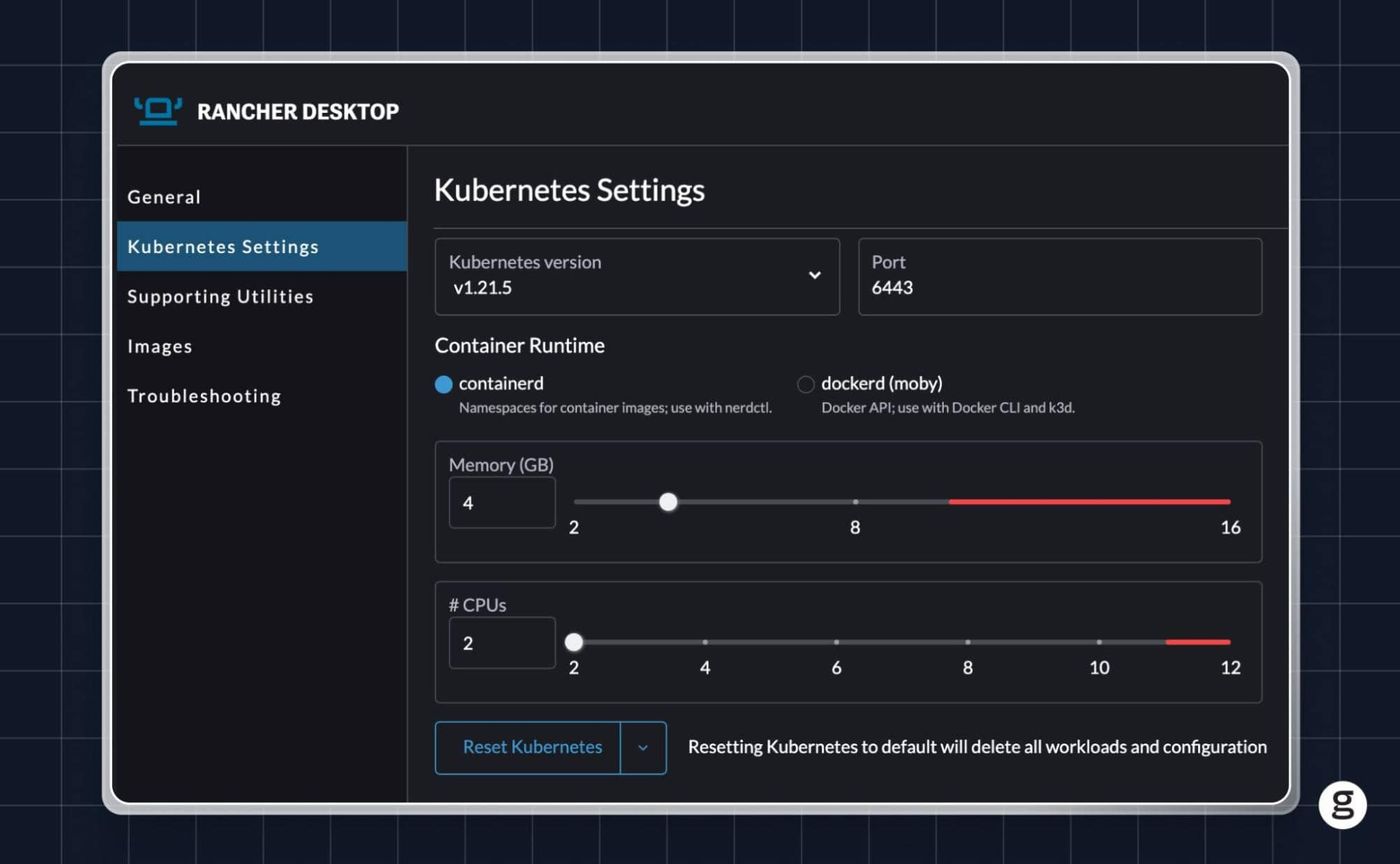Click the CPUs slider handle
This screenshot has height=864, width=1400.
coord(574,642)
